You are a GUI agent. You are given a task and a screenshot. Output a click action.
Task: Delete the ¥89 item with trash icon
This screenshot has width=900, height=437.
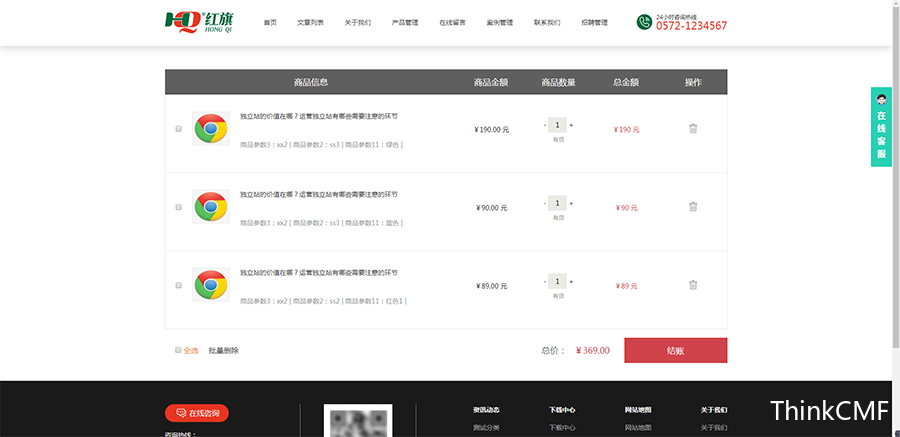click(693, 284)
